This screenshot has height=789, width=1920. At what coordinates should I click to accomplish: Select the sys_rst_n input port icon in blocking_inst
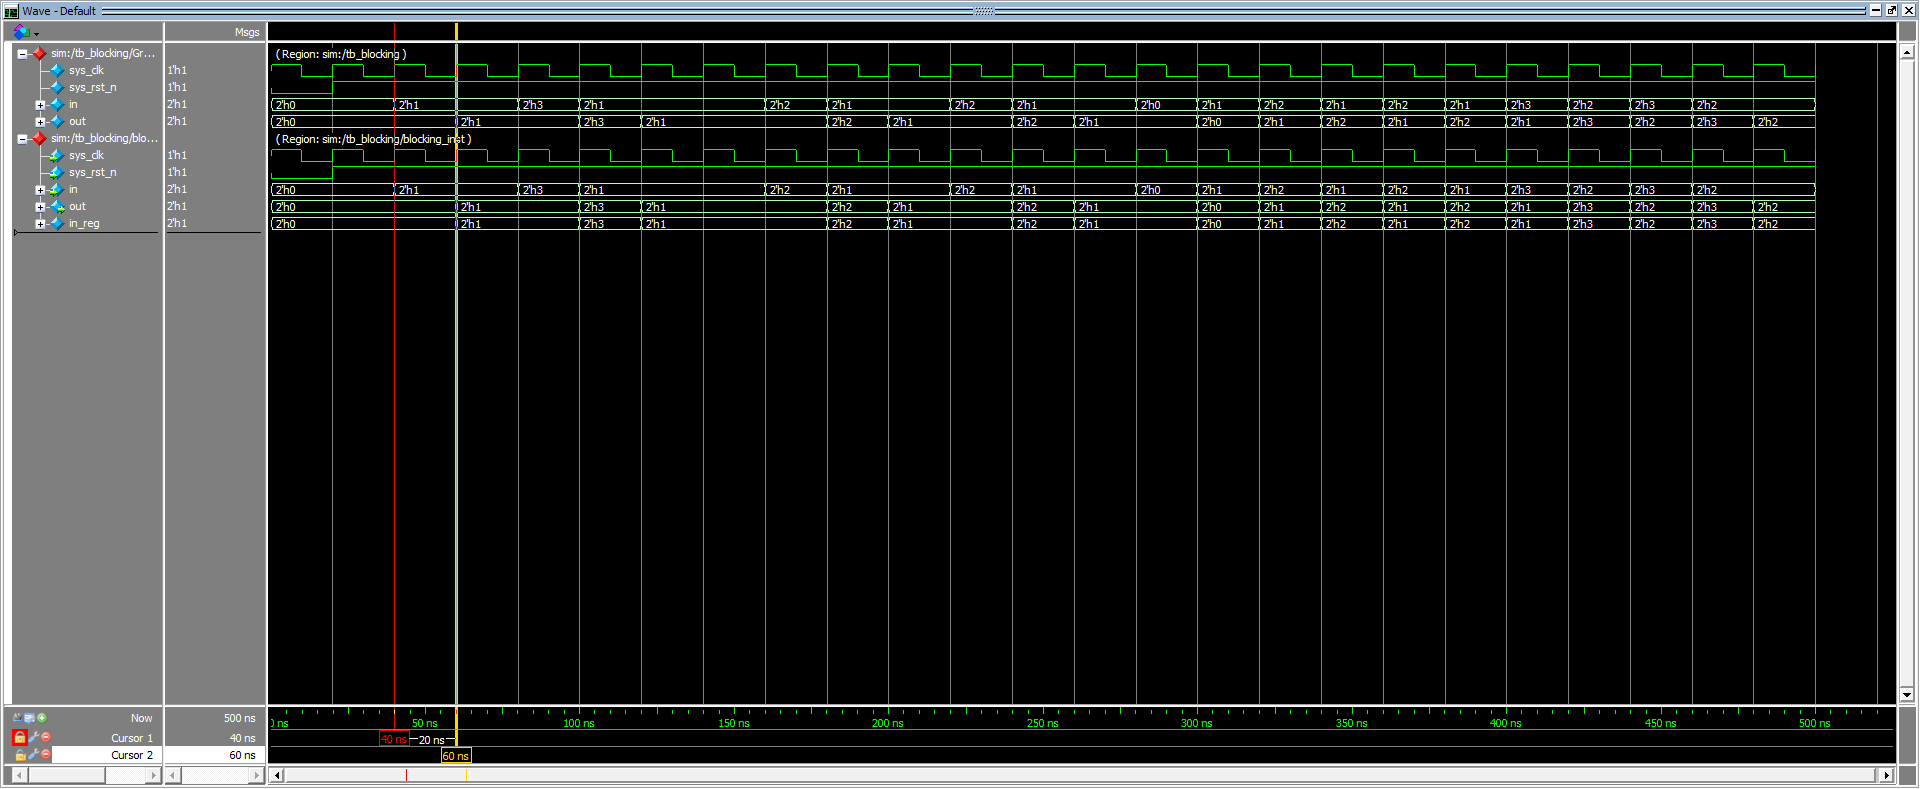(x=57, y=173)
